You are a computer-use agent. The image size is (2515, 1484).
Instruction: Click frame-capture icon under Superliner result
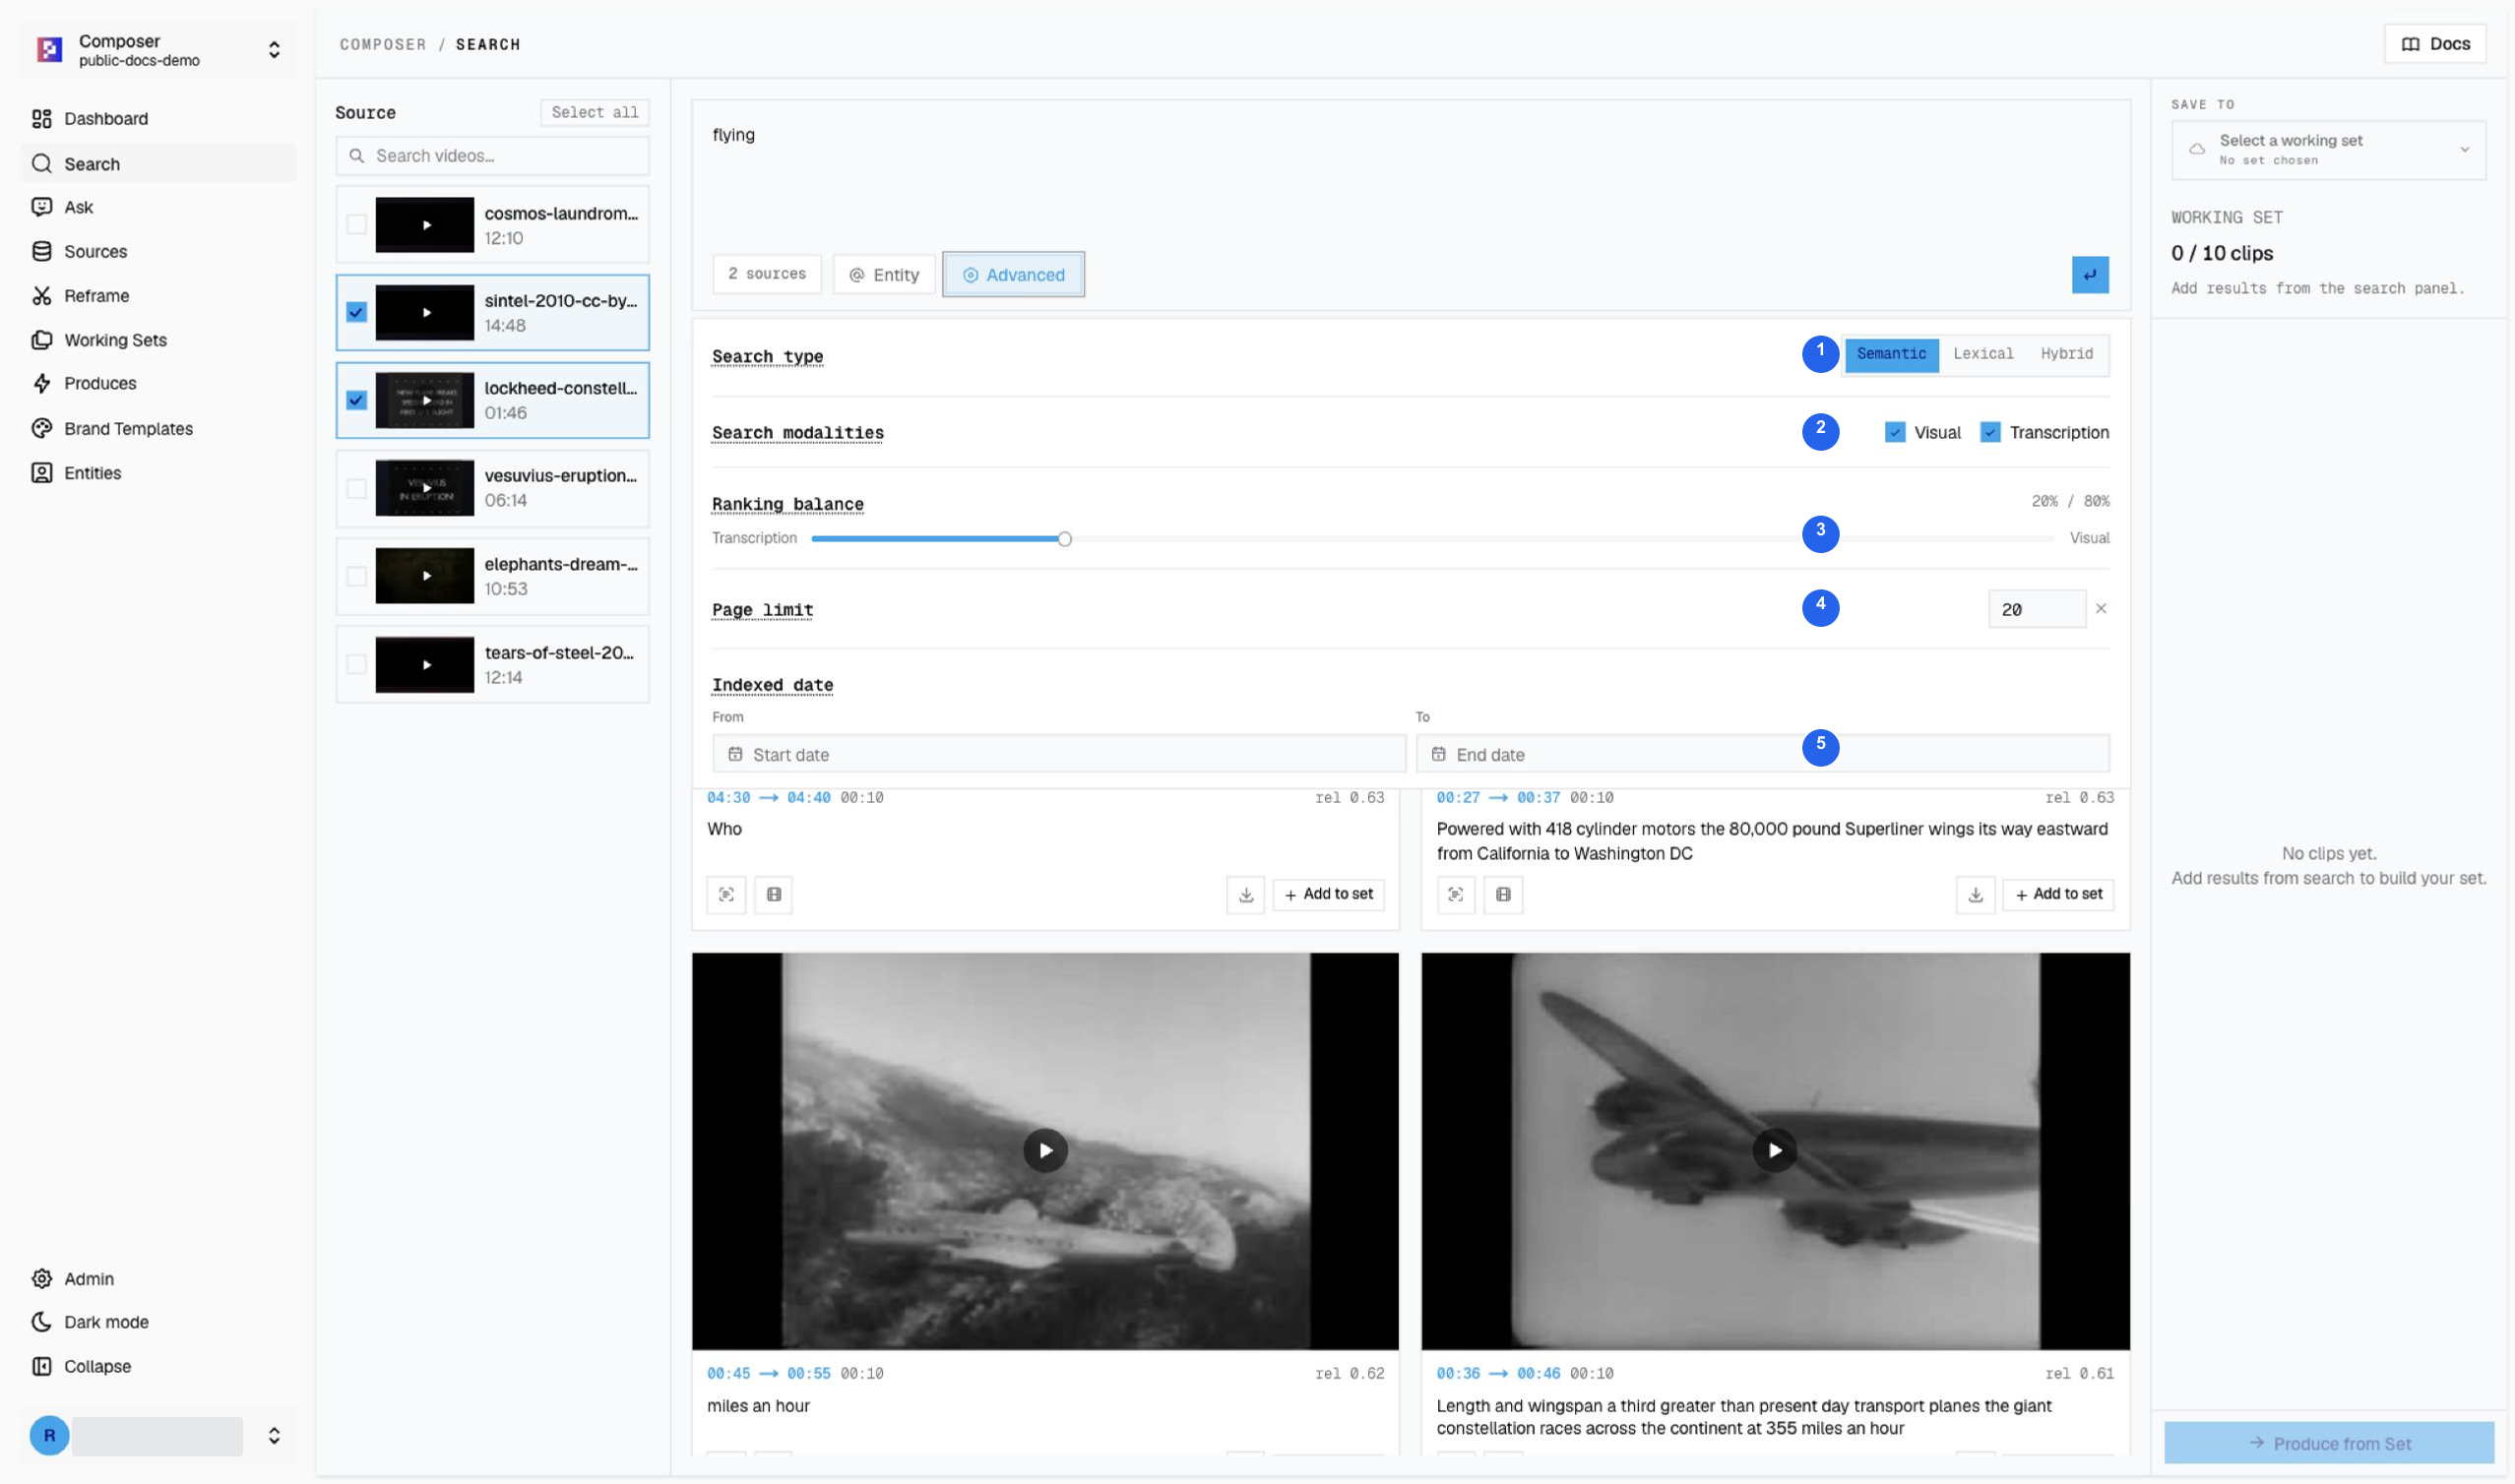pos(1456,894)
